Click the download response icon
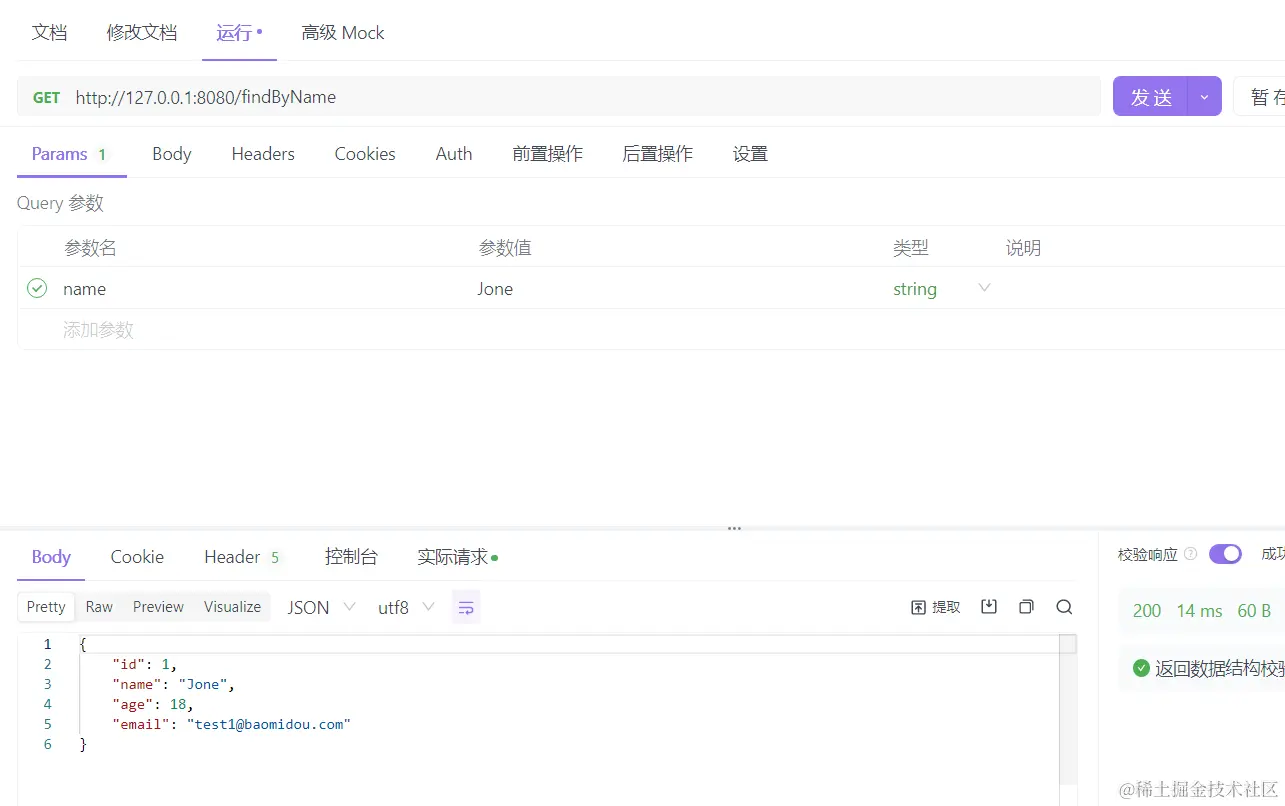The image size is (1285, 806). tap(989, 607)
